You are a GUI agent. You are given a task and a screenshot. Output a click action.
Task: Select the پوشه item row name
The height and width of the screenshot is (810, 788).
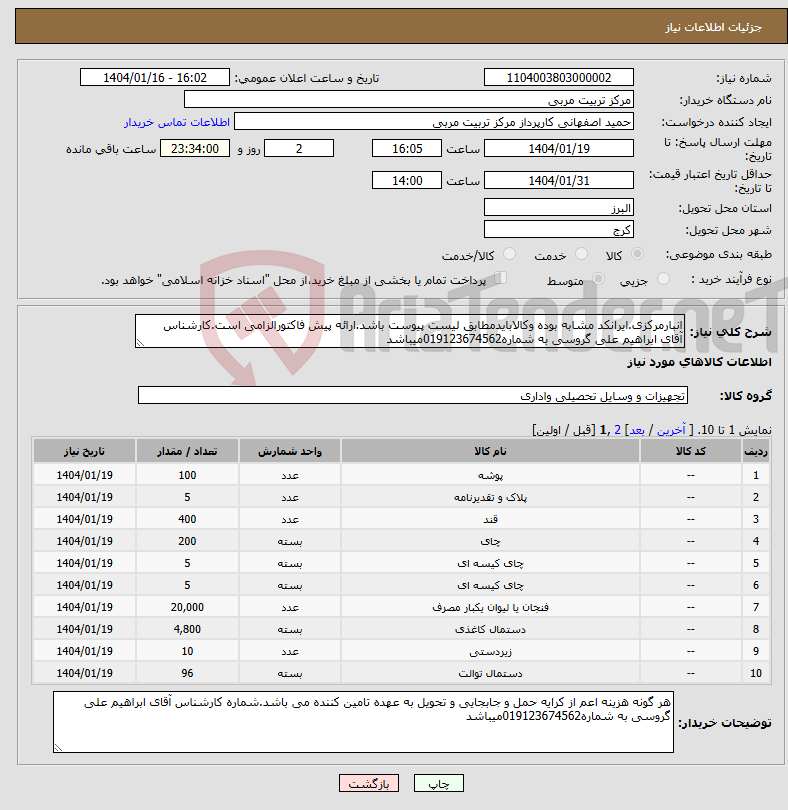tap(490, 475)
